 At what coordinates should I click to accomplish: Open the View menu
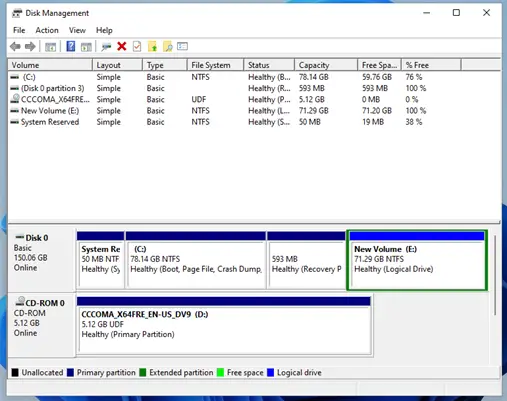tap(77, 30)
